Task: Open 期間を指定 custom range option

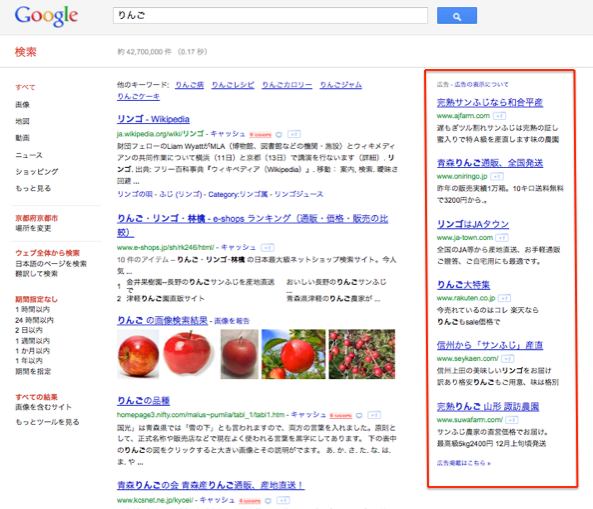Action: [x=33, y=371]
